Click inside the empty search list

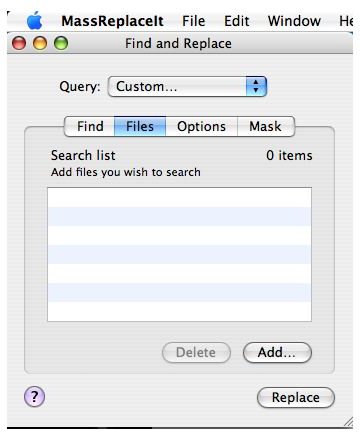point(179,254)
